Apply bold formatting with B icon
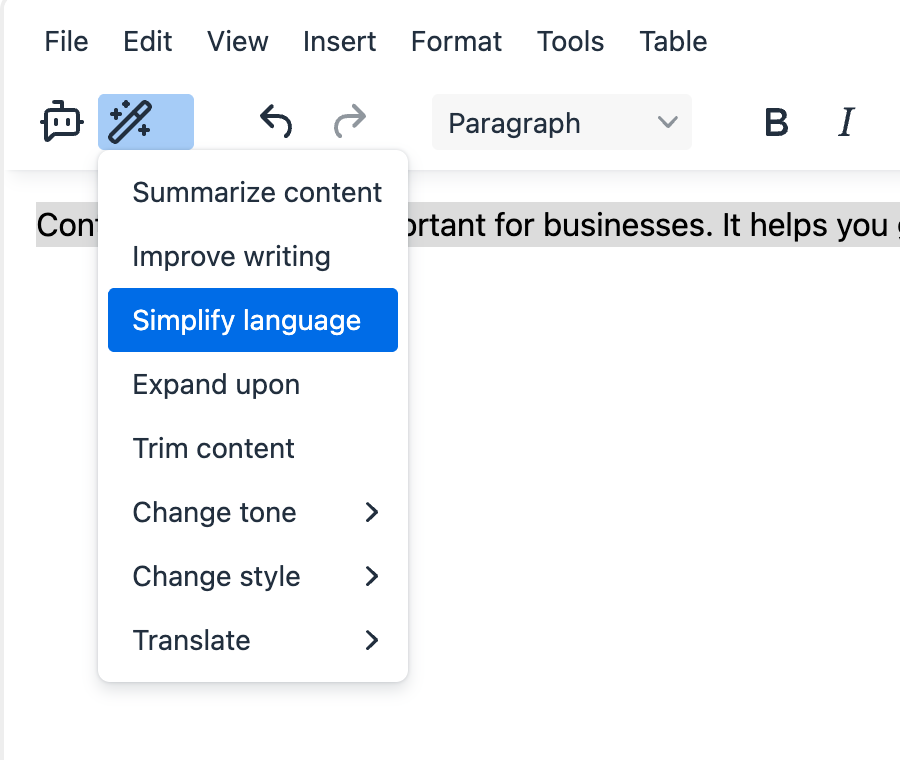Viewport: 900px width, 760px height. [776, 122]
